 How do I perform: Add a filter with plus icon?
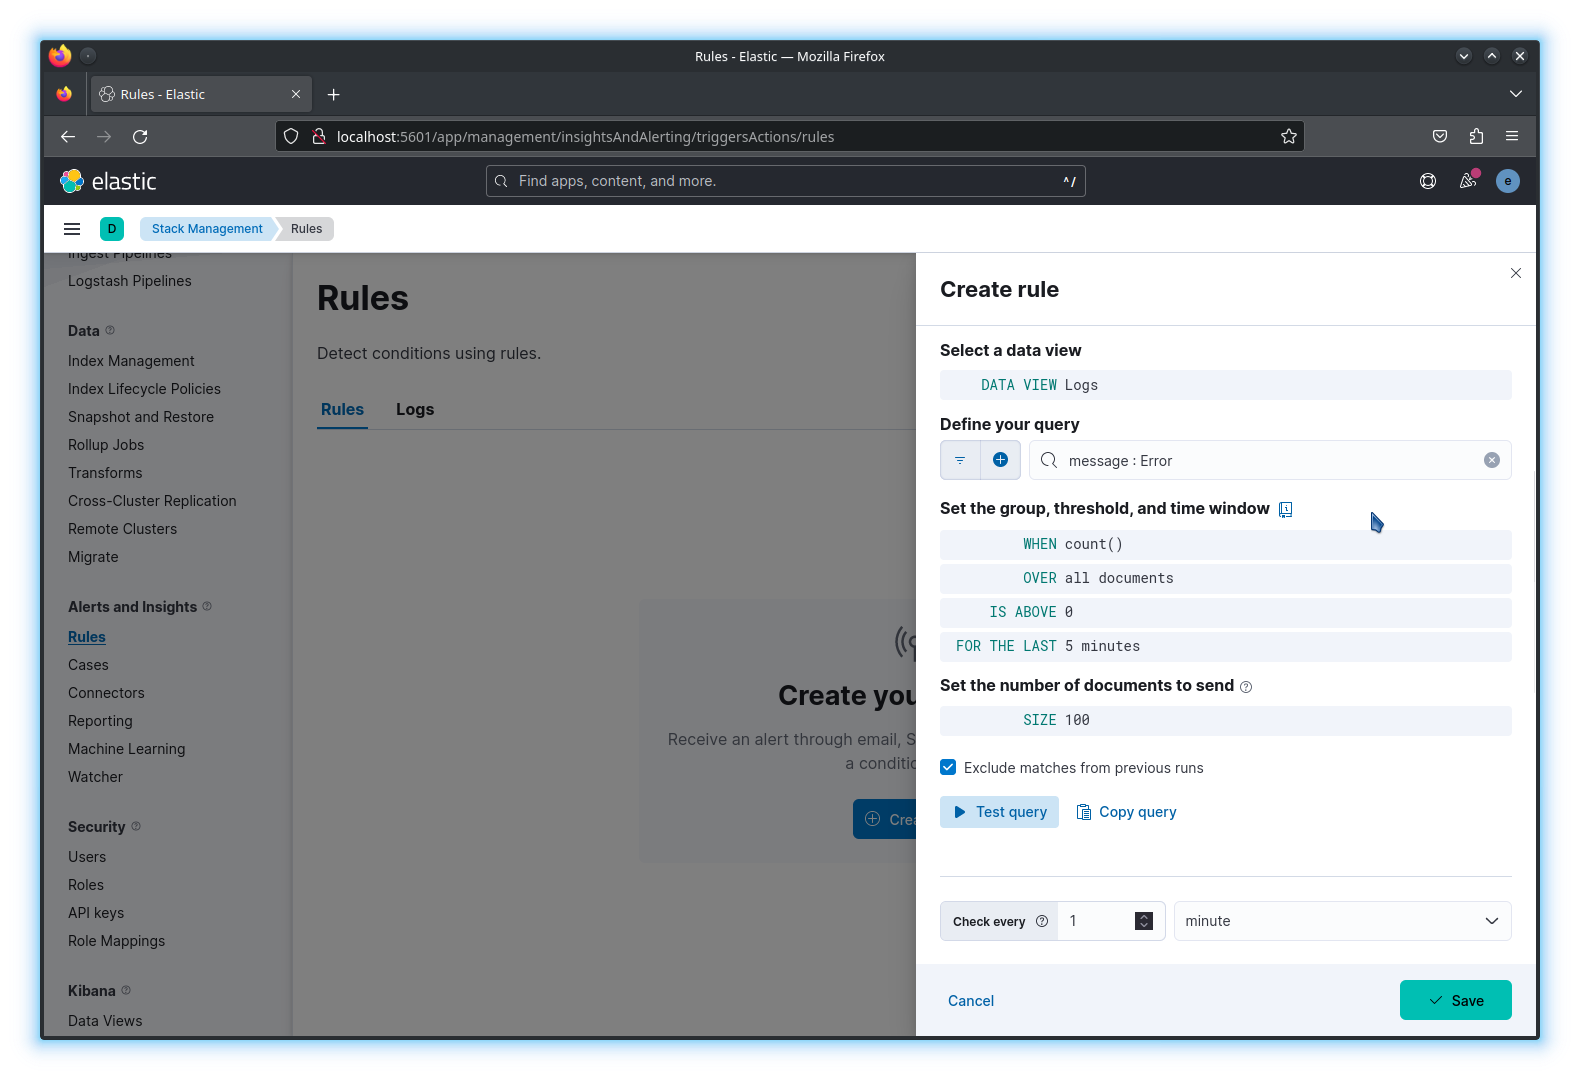point(1000,460)
